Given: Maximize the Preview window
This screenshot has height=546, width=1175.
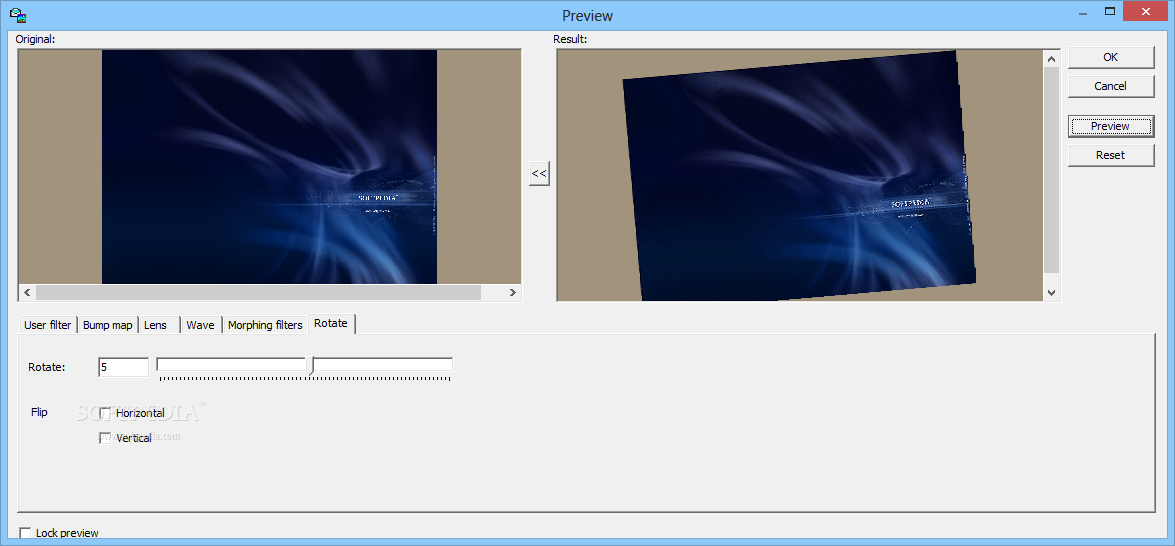Looking at the screenshot, I should [x=1110, y=10].
